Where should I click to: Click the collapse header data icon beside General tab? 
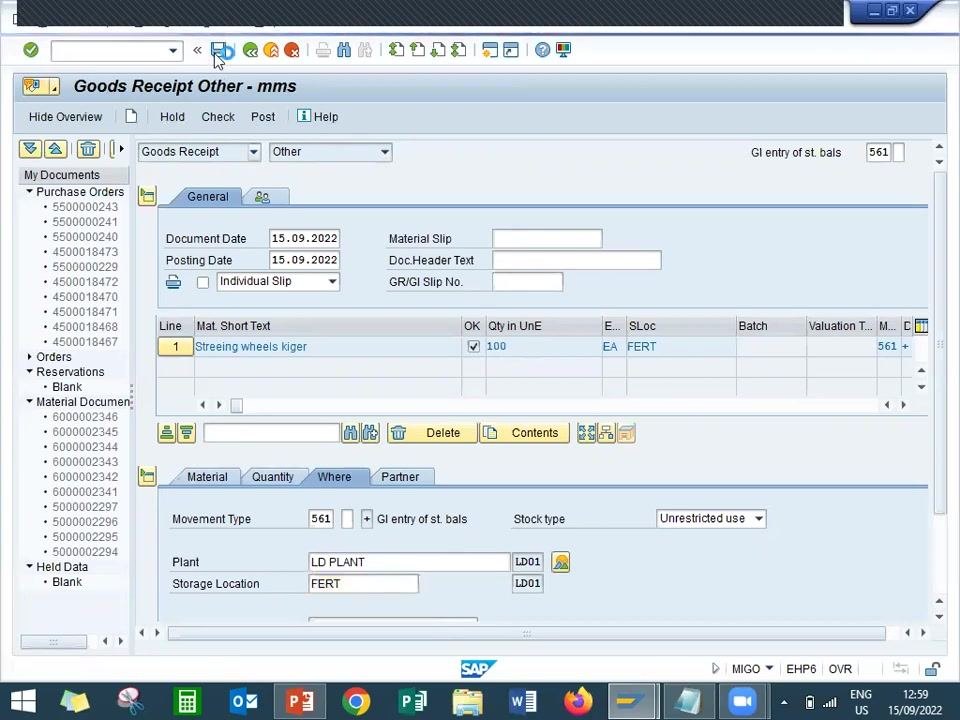(x=147, y=196)
